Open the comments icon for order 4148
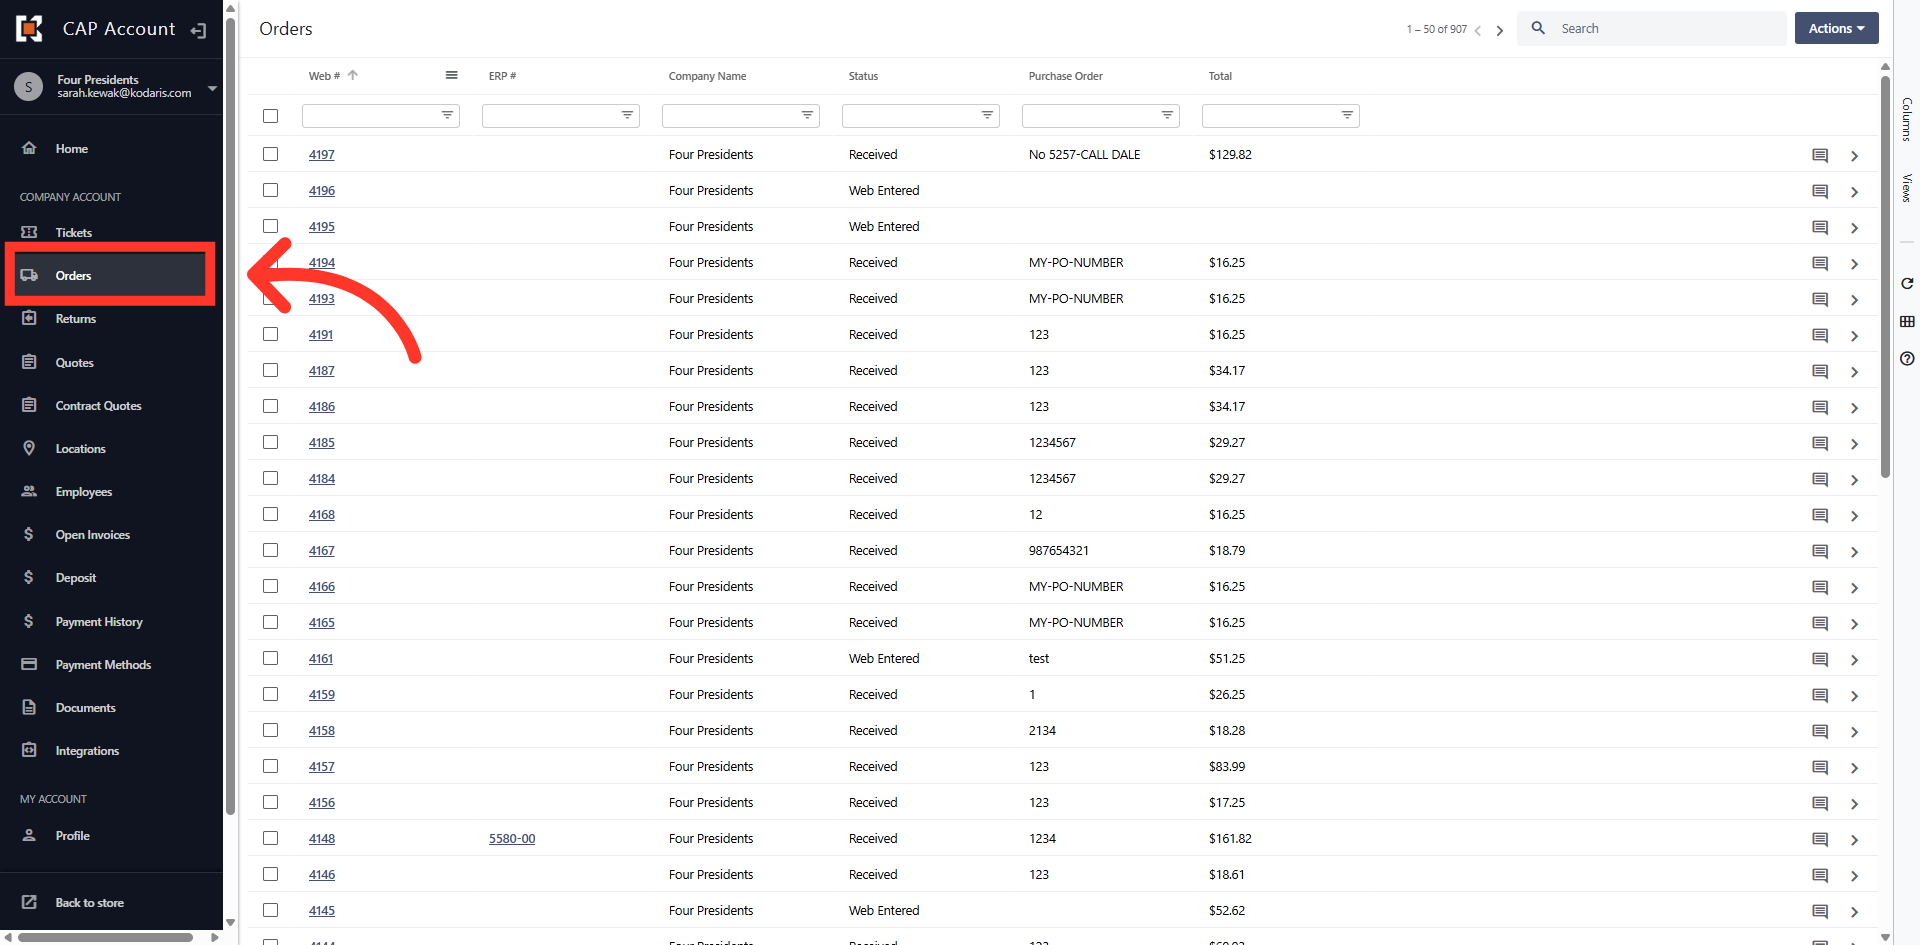The width and height of the screenshot is (1920, 945). pos(1820,839)
